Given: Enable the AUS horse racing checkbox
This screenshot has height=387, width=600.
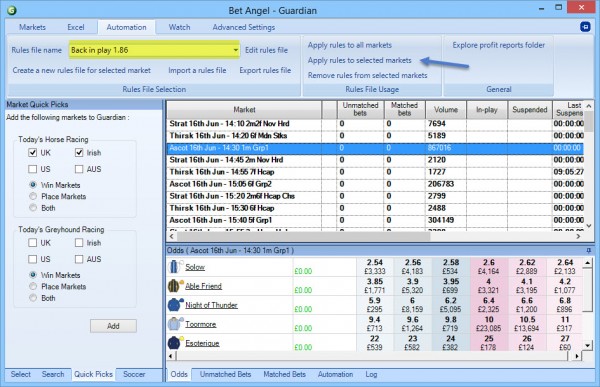Looking at the screenshot, I should 79,169.
